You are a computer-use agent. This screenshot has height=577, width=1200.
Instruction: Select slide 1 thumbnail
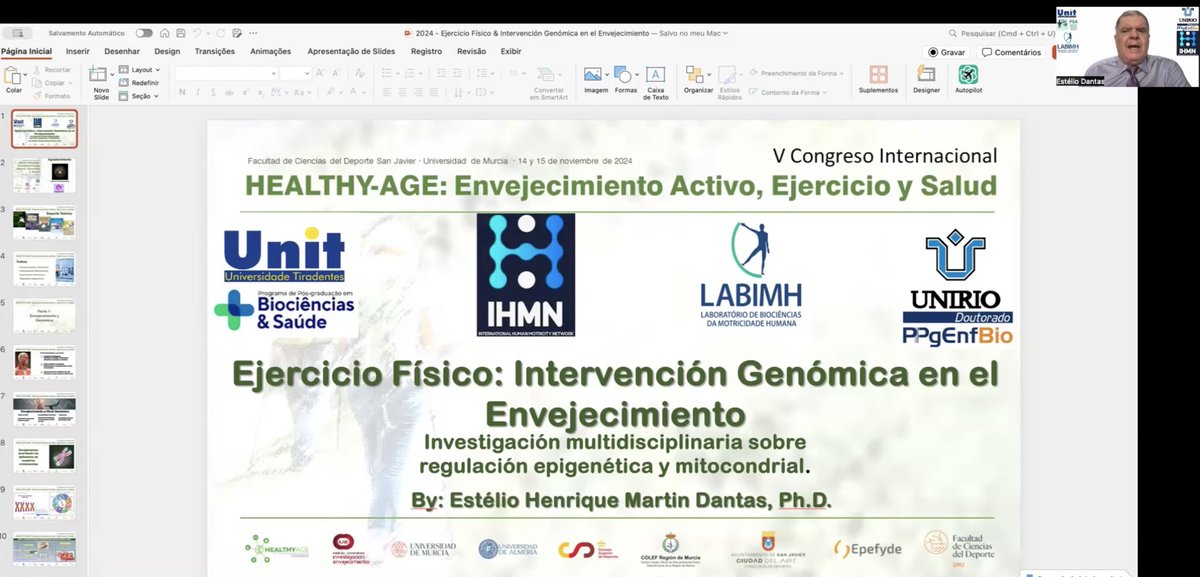pos(44,128)
